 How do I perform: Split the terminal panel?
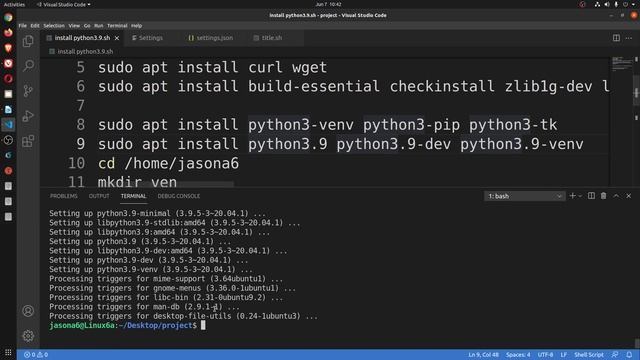pos(591,196)
